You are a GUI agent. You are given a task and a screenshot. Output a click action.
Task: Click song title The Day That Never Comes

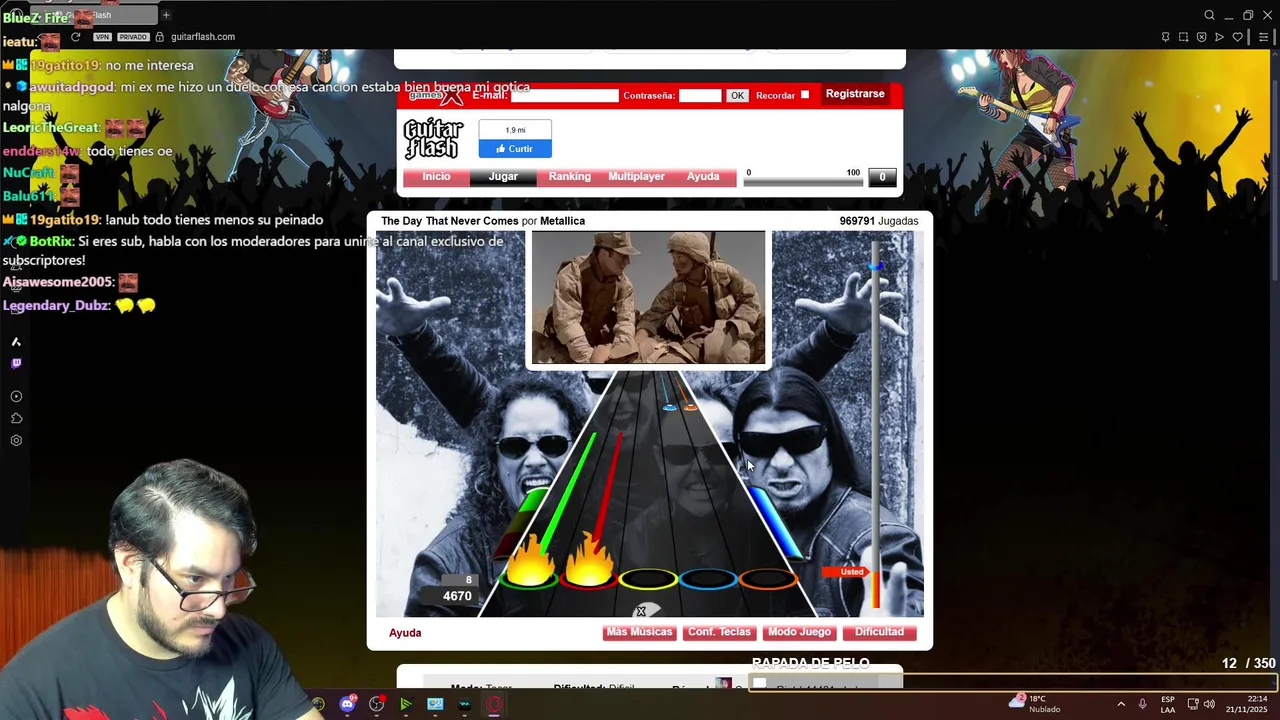tap(450, 221)
